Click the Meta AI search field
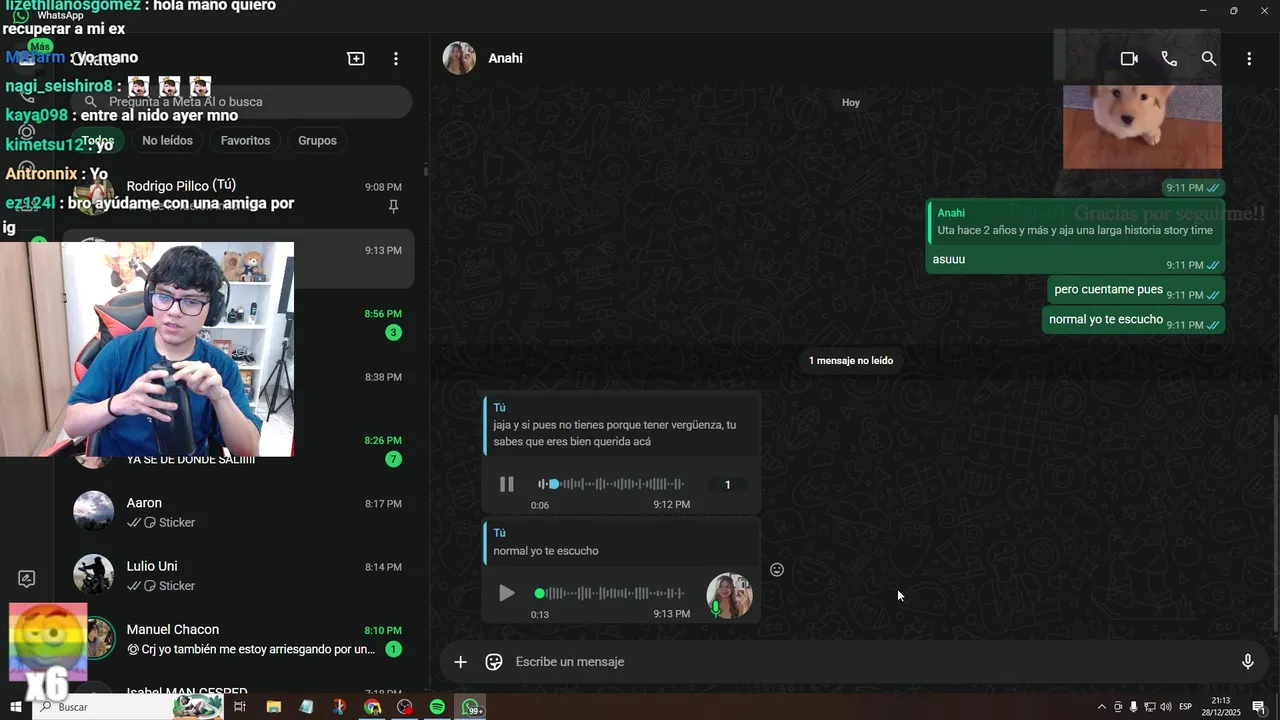1280x720 pixels. coord(241,102)
